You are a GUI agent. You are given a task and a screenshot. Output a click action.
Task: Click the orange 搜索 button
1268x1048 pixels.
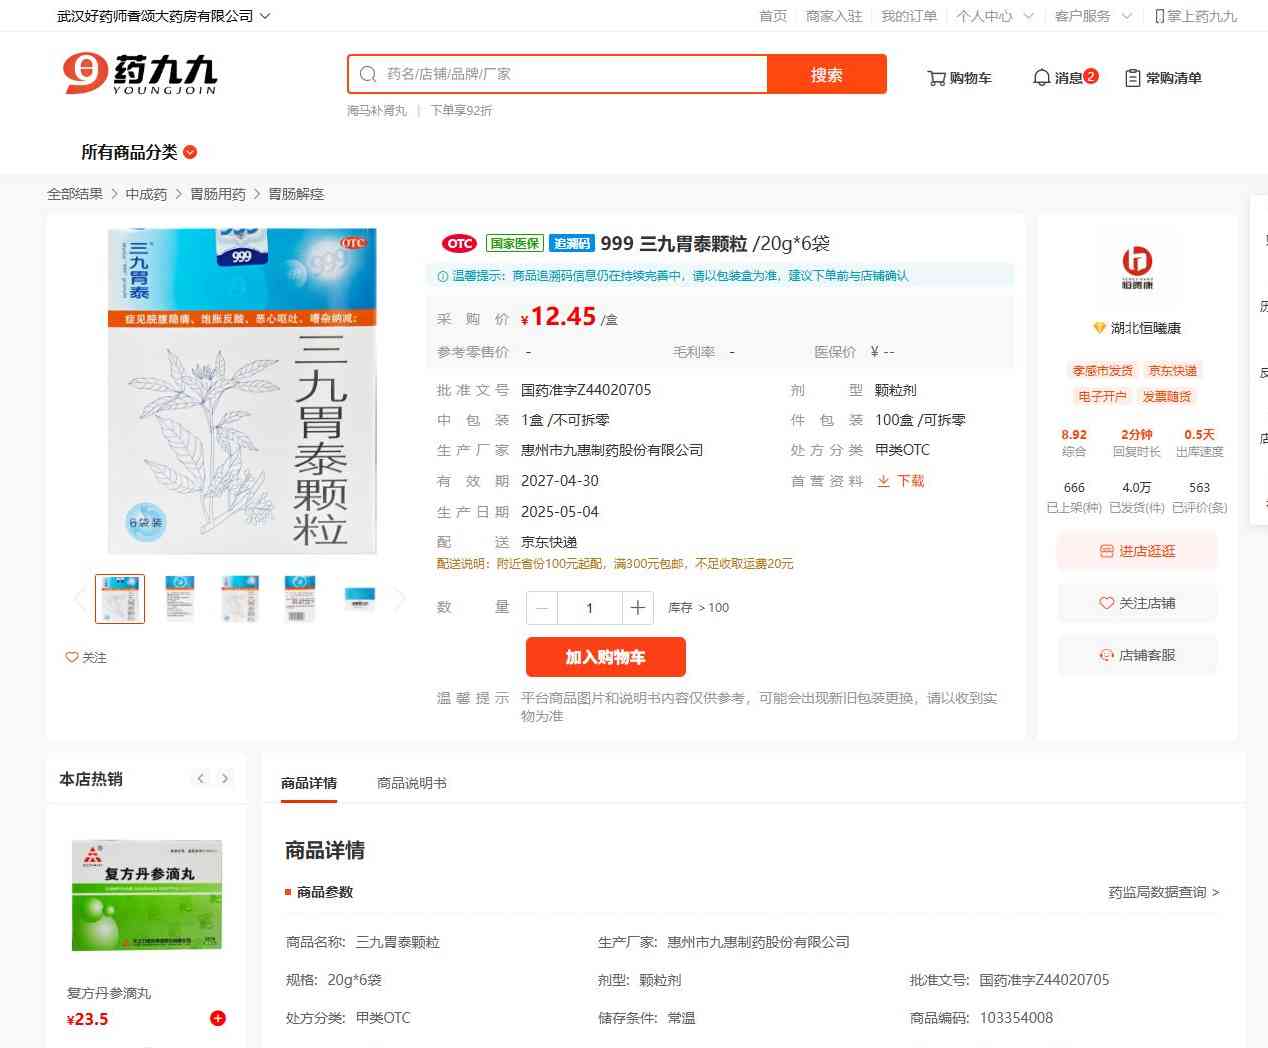pos(826,75)
